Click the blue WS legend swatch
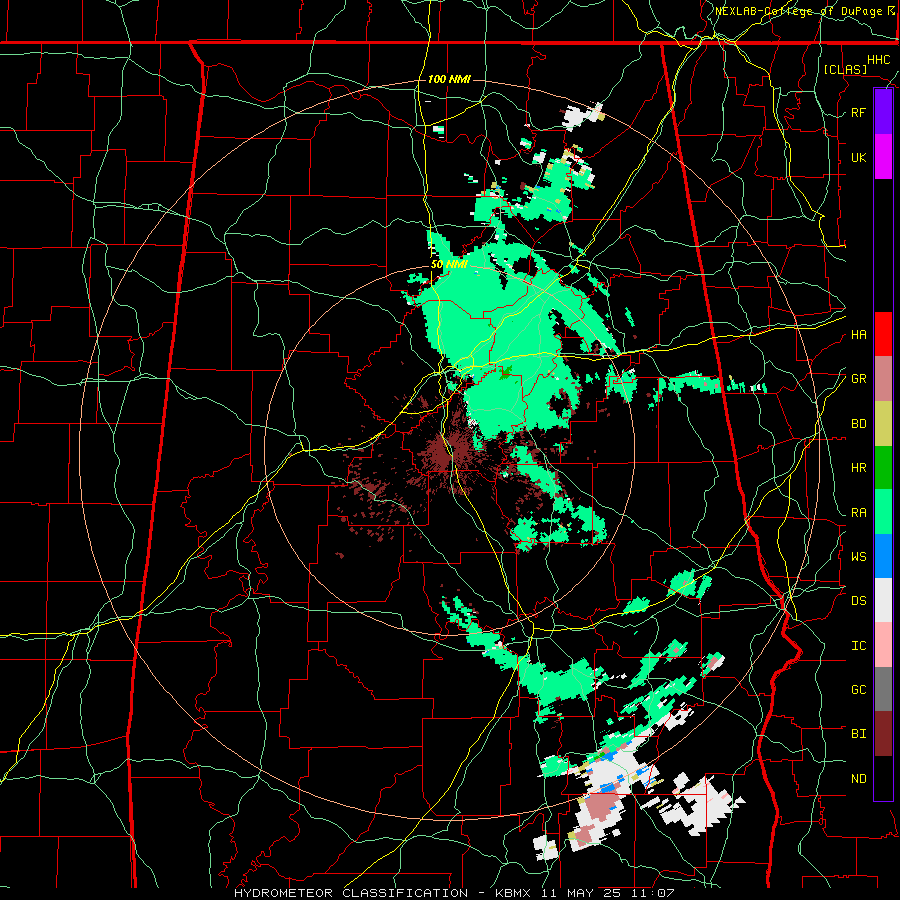The image size is (900, 900). tap(883, 556)
